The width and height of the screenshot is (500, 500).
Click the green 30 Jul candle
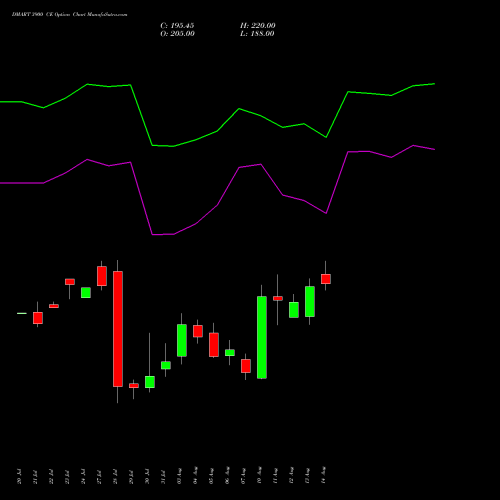pos(150,382)
